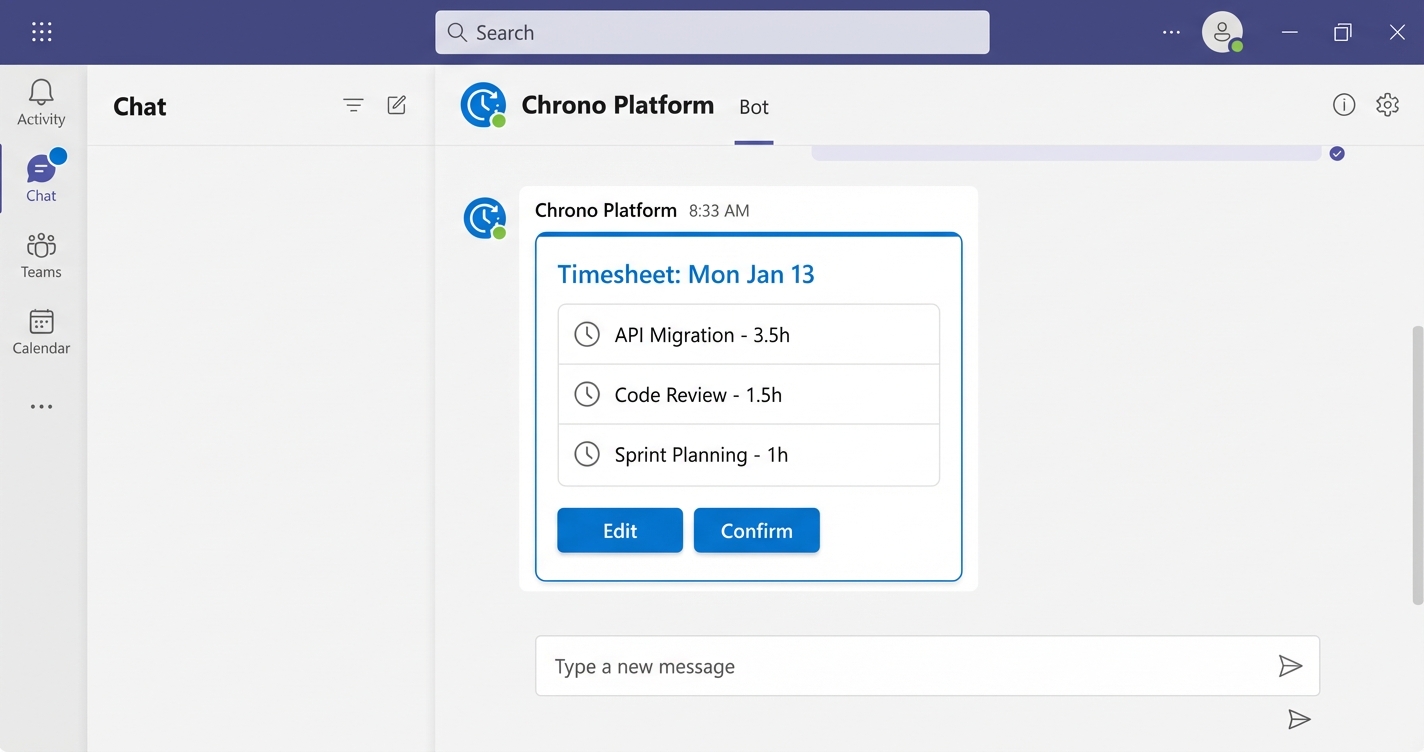1424x752 pixels.
Task: Switch to the Bot tab
Action: [x=753, y=107]
